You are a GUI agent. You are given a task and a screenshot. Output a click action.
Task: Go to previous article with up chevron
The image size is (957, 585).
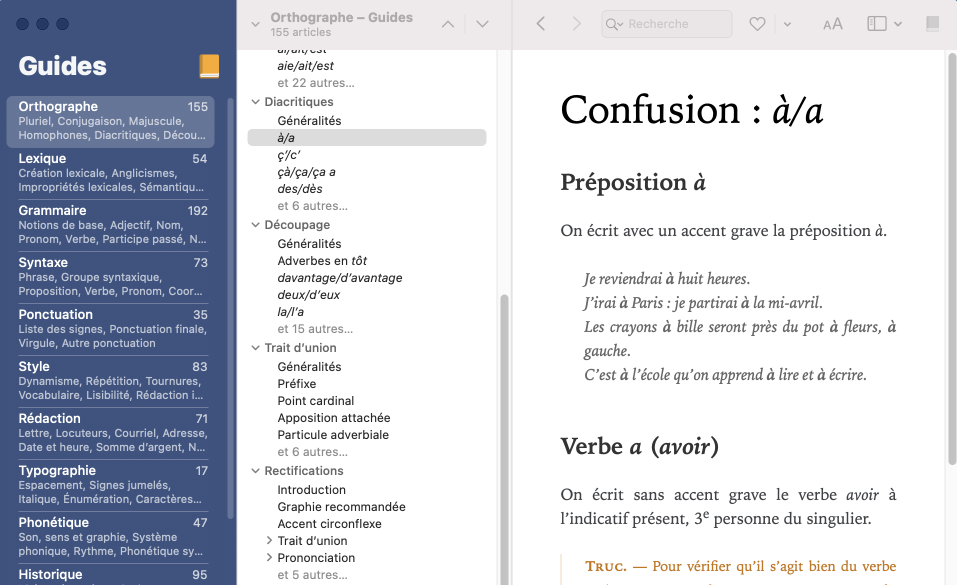448,24
